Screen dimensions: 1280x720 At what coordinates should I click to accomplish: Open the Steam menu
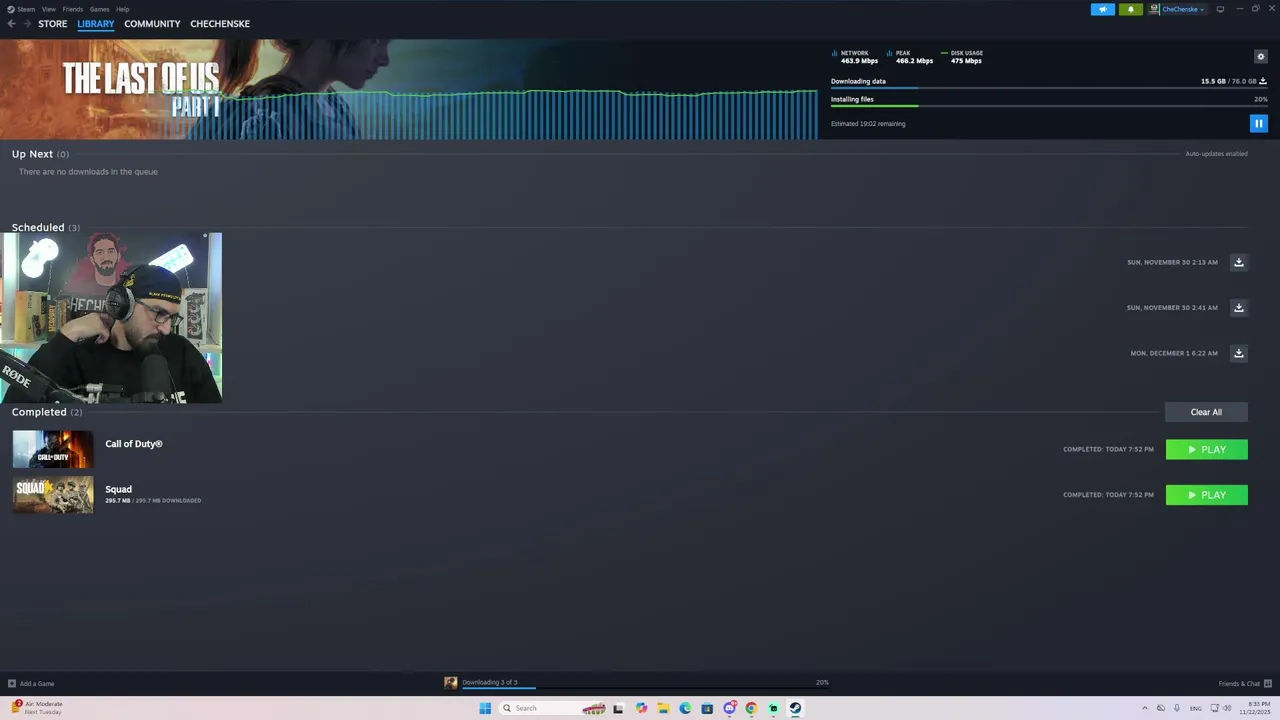21,9
